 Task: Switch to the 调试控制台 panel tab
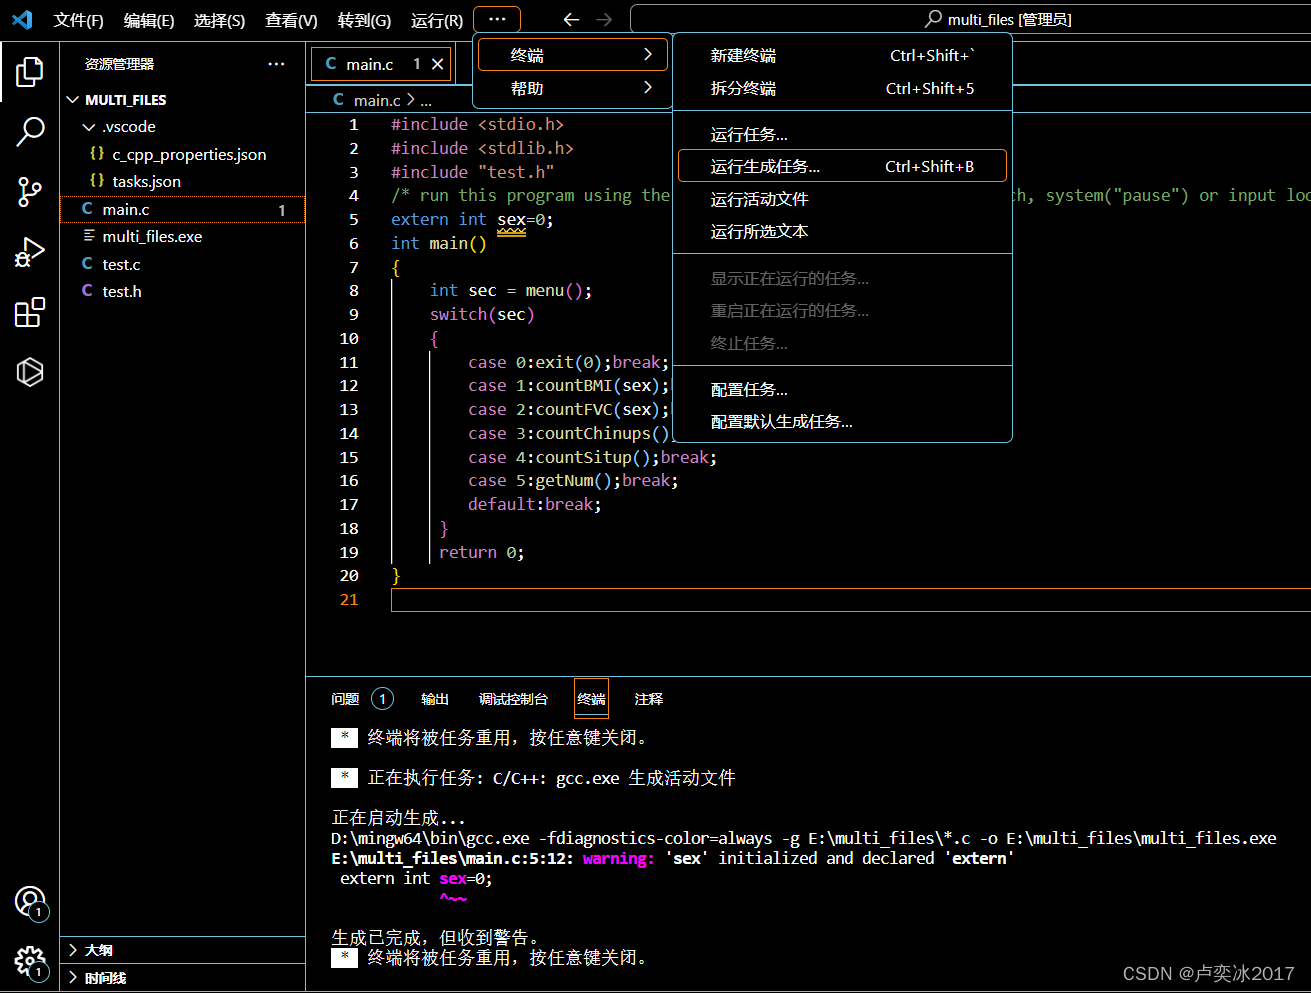point(513,699)
